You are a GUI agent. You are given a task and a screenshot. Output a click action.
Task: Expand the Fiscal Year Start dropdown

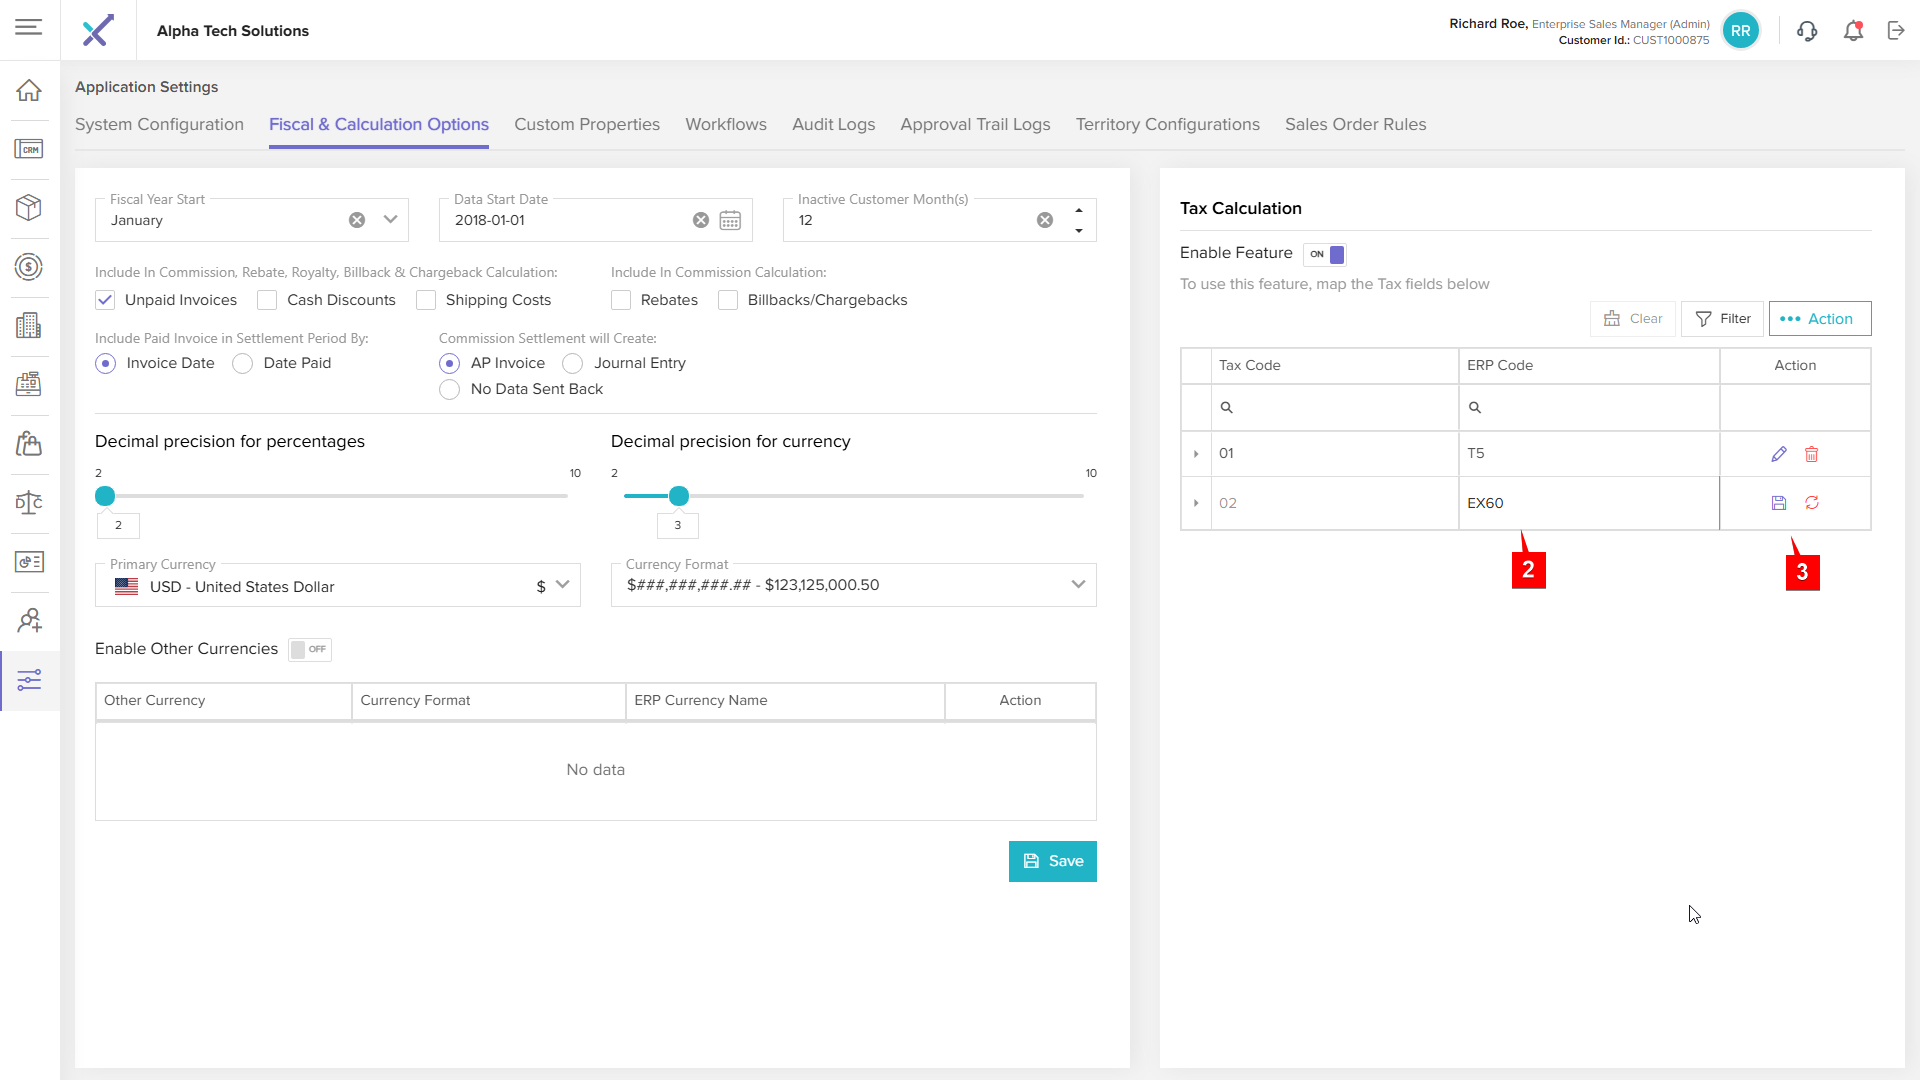click(390, 220)
